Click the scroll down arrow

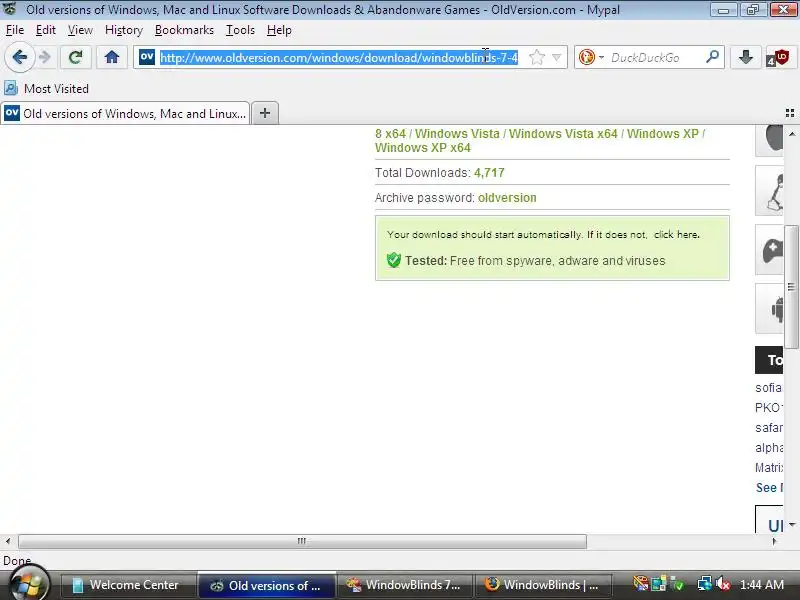click(792, 524)
